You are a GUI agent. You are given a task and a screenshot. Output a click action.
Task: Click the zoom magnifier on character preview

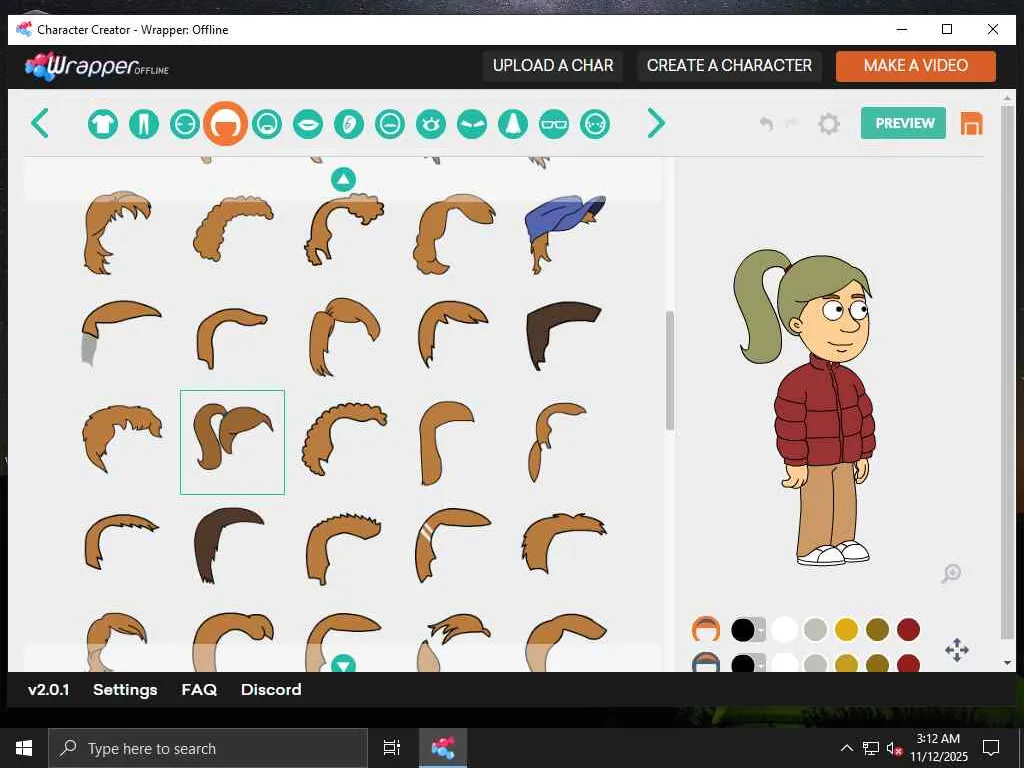(x=952, y=573)
